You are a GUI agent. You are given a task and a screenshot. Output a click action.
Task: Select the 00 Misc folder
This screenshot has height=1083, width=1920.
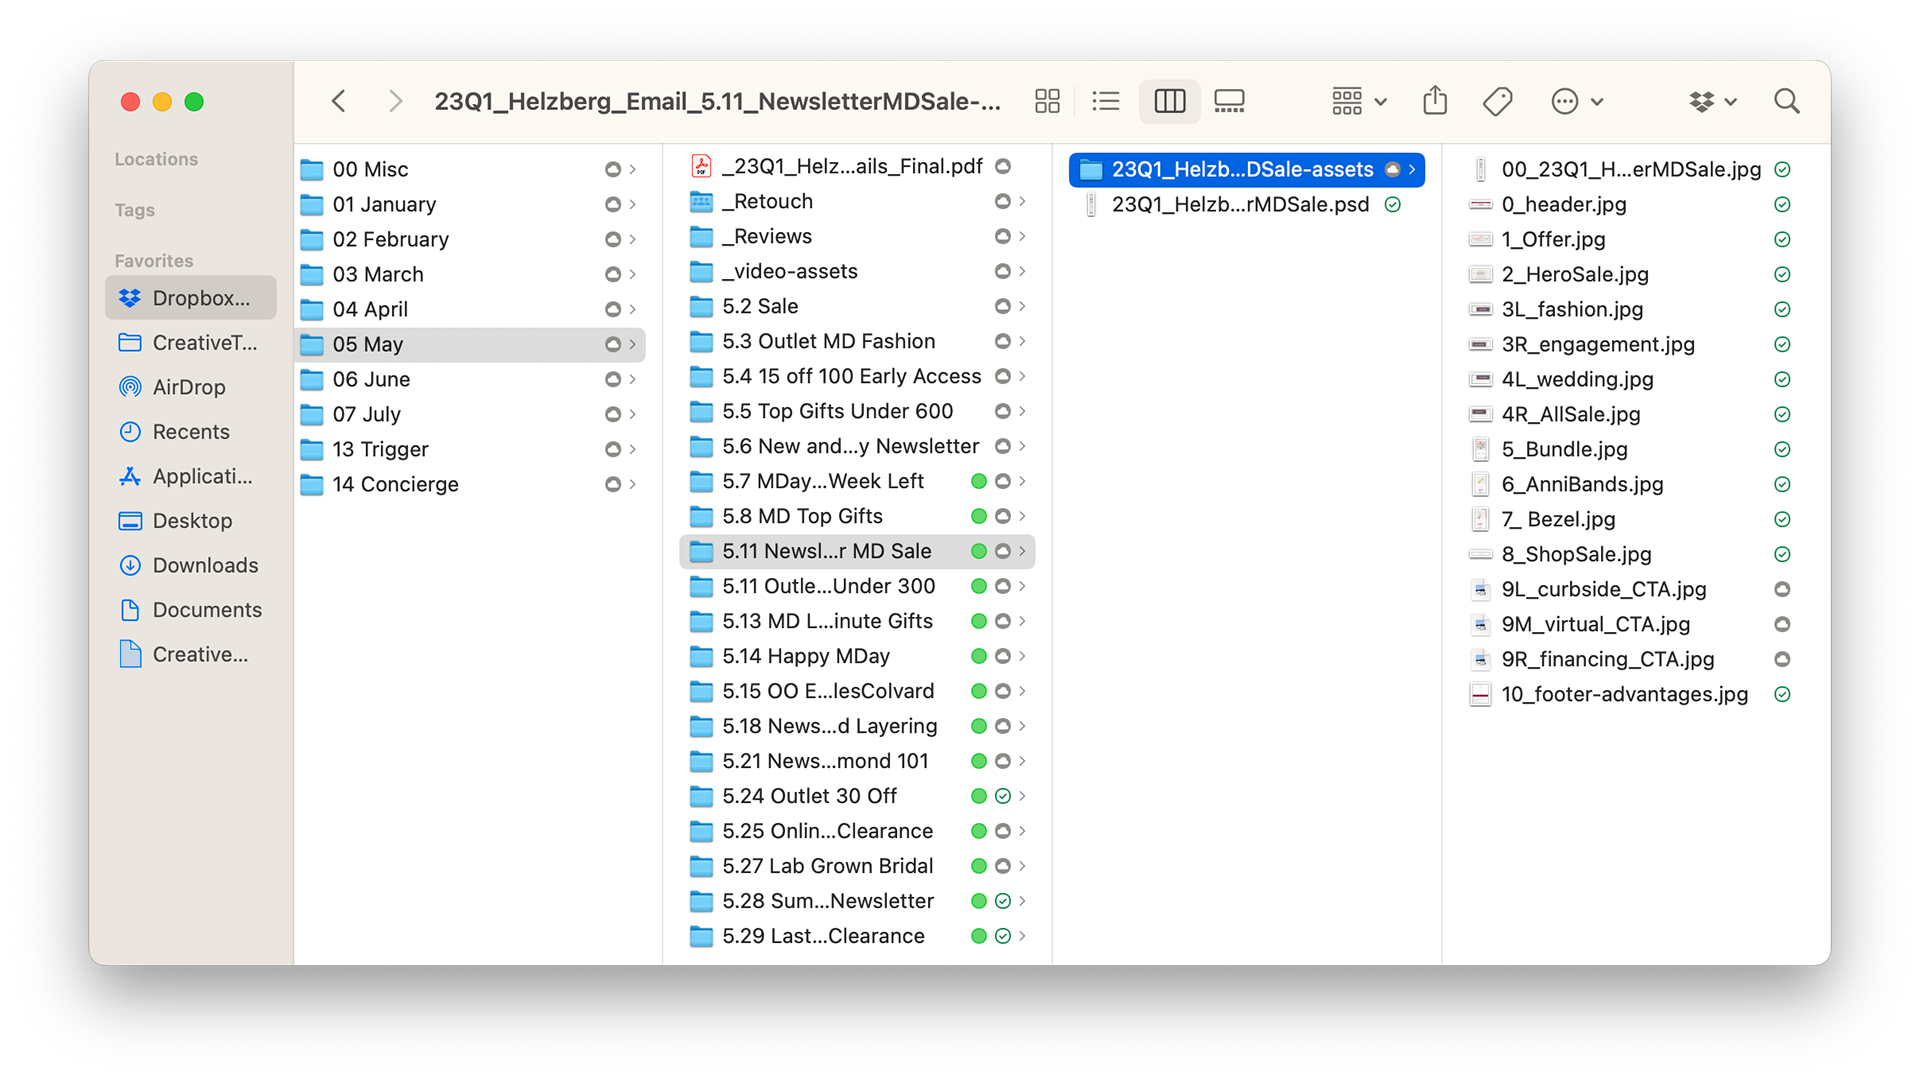[470, 169]
